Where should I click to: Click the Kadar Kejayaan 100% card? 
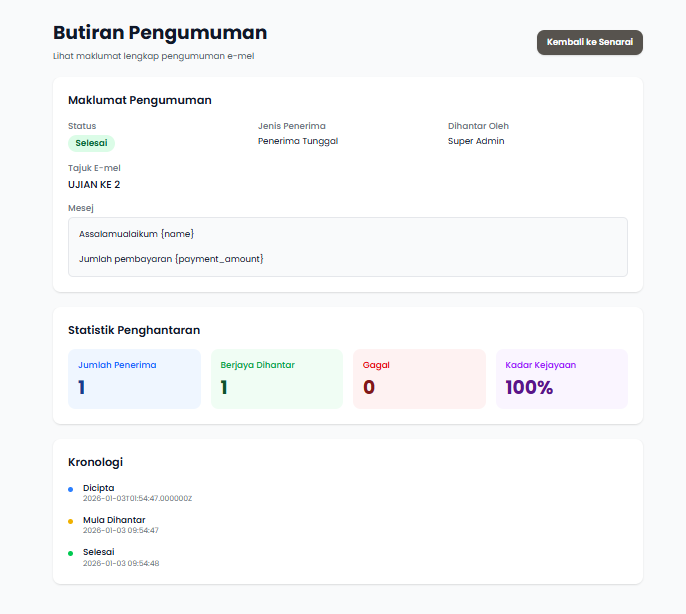[561, 379]
